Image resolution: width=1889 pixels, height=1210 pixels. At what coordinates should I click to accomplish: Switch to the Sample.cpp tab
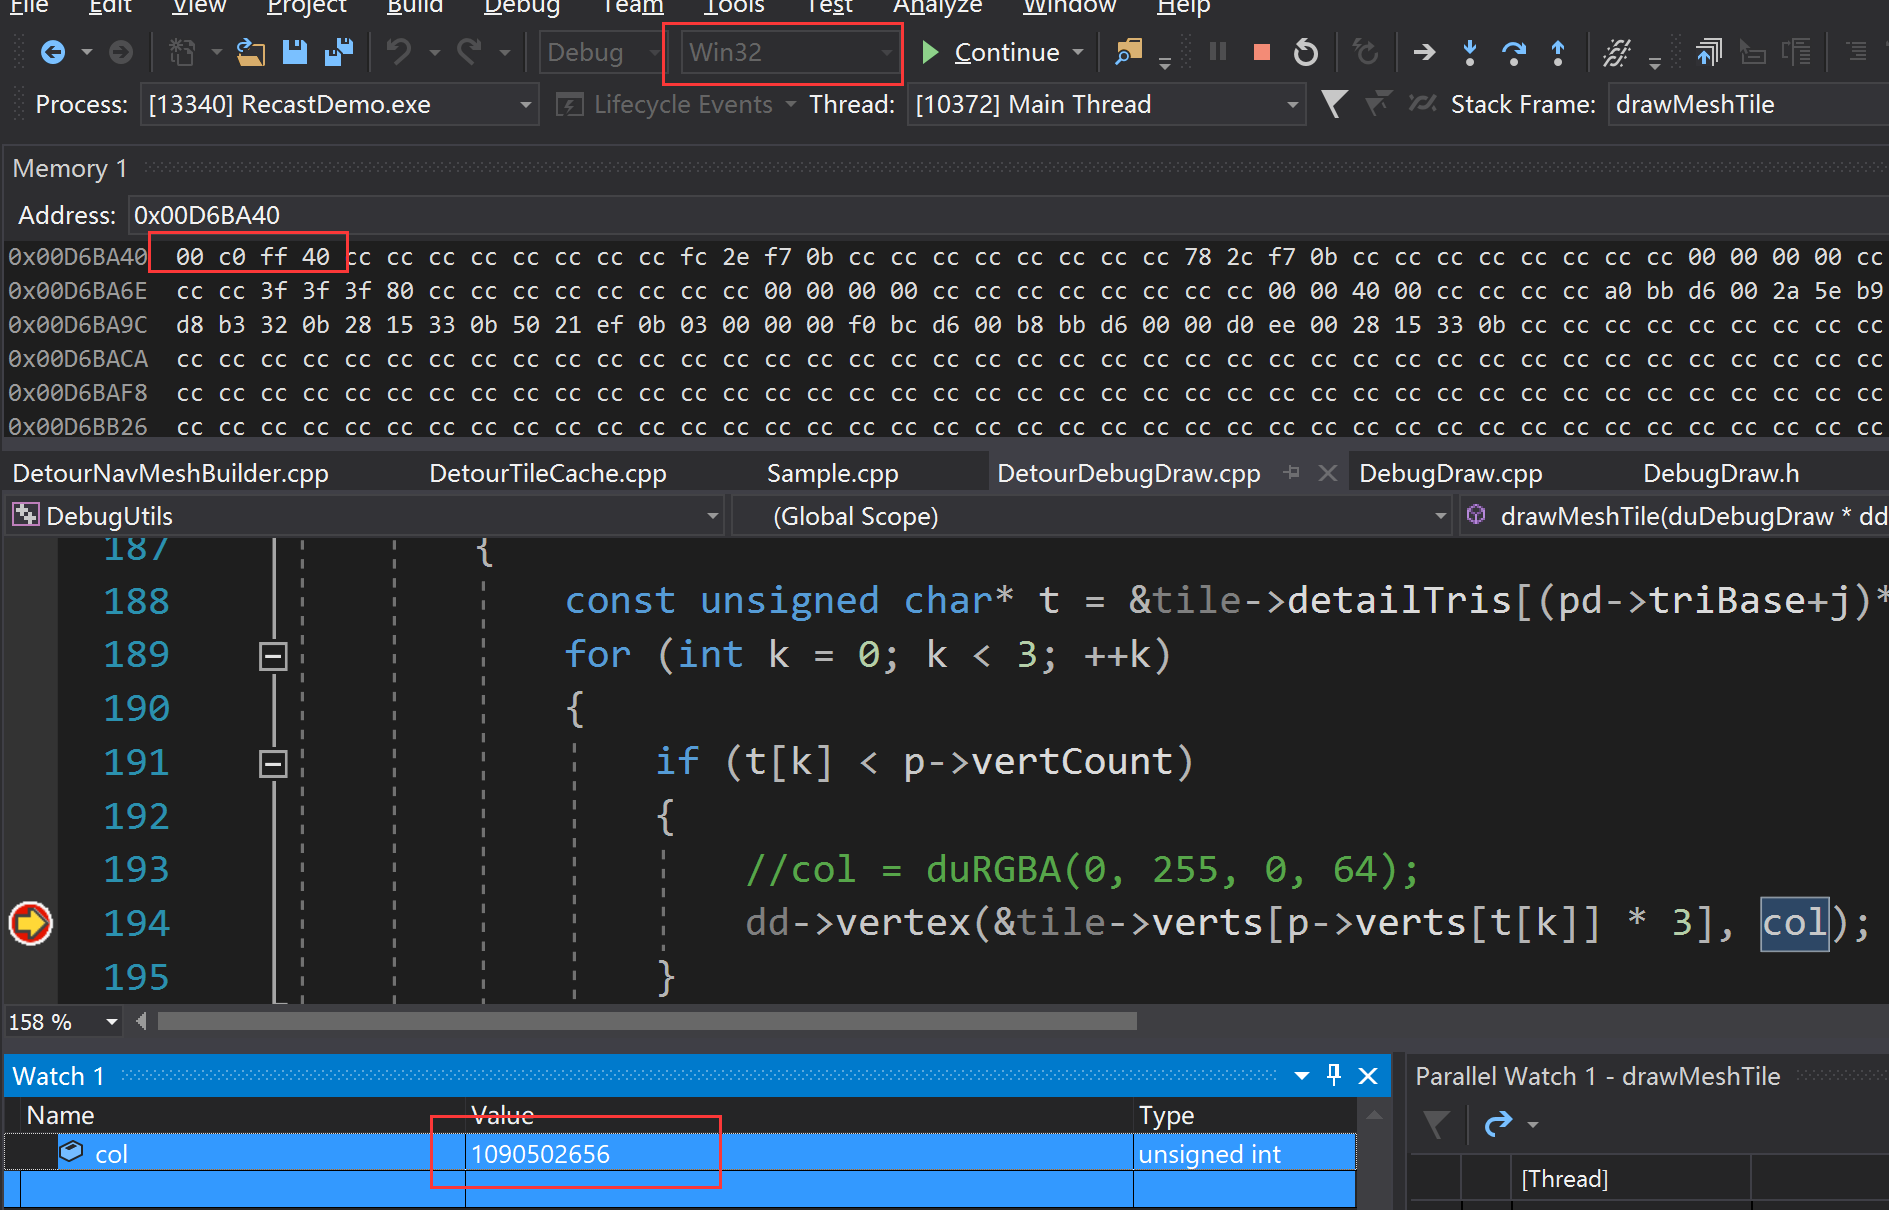pyautogui.click(x=832, y=473)
